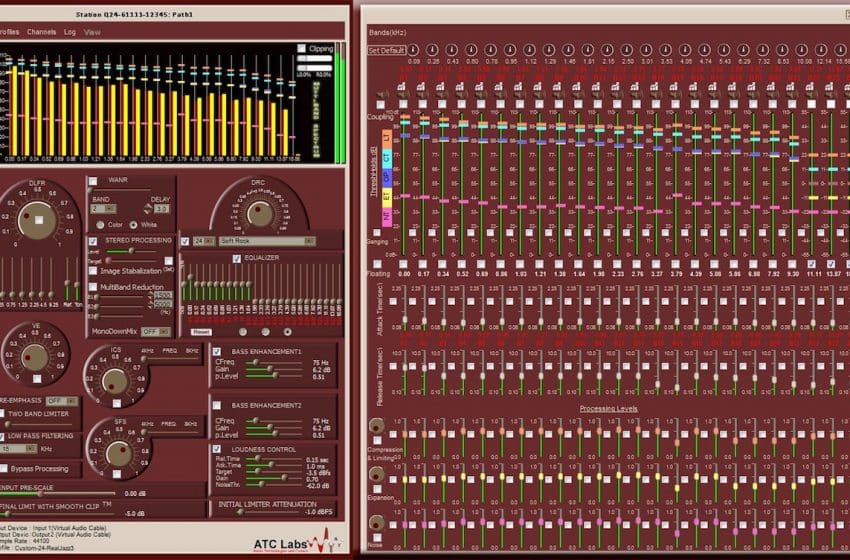Open the Channels menu
This screenshot has width=850, height=560.
coord(42,32)
